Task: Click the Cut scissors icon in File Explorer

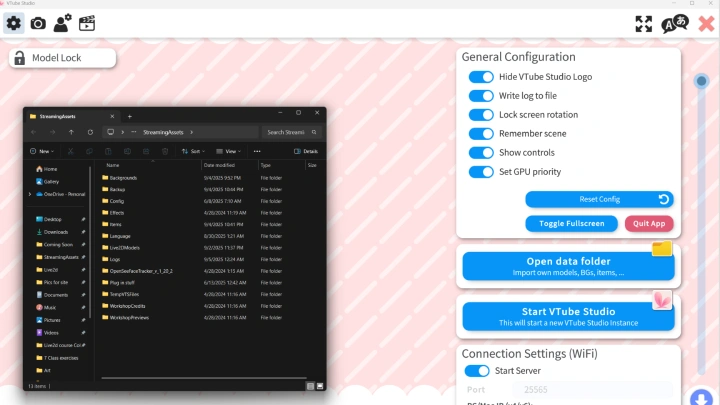Action: (x=70, y=151)
